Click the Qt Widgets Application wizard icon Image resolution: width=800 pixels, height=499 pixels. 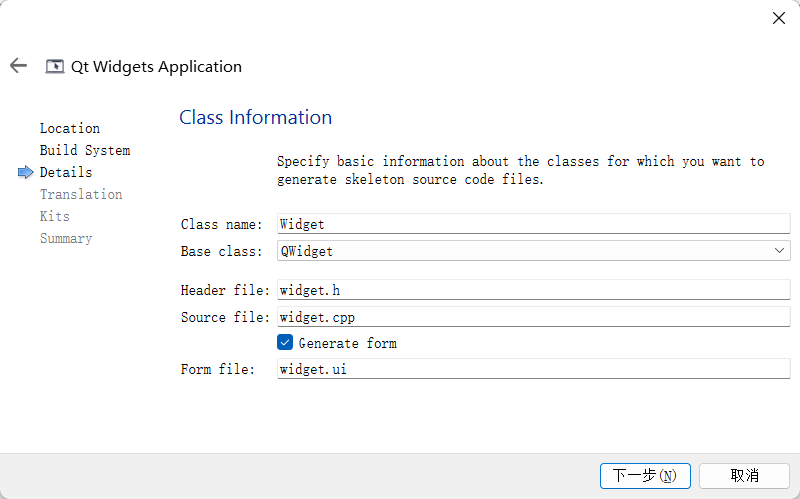pyautogui.click(x=55, y=66)
